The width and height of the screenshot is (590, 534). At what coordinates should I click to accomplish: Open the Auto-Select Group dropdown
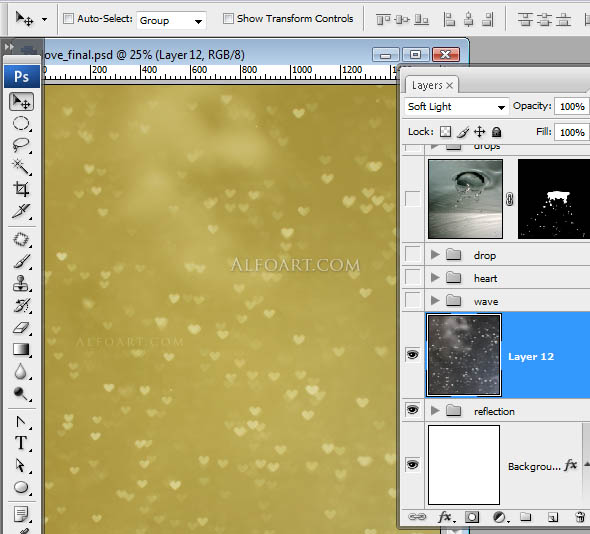pyautogui.click(x=171, y=20)
